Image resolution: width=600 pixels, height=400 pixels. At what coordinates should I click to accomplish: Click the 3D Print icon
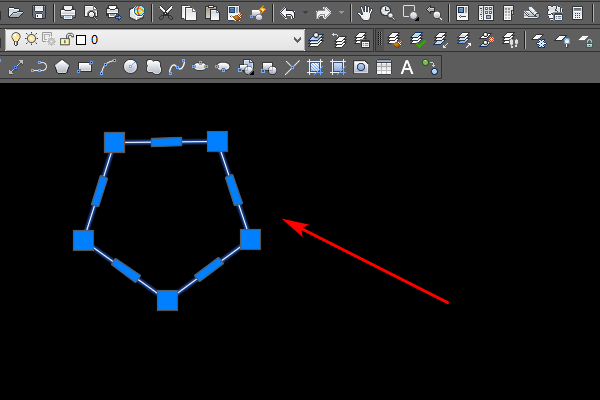(137, 13)
